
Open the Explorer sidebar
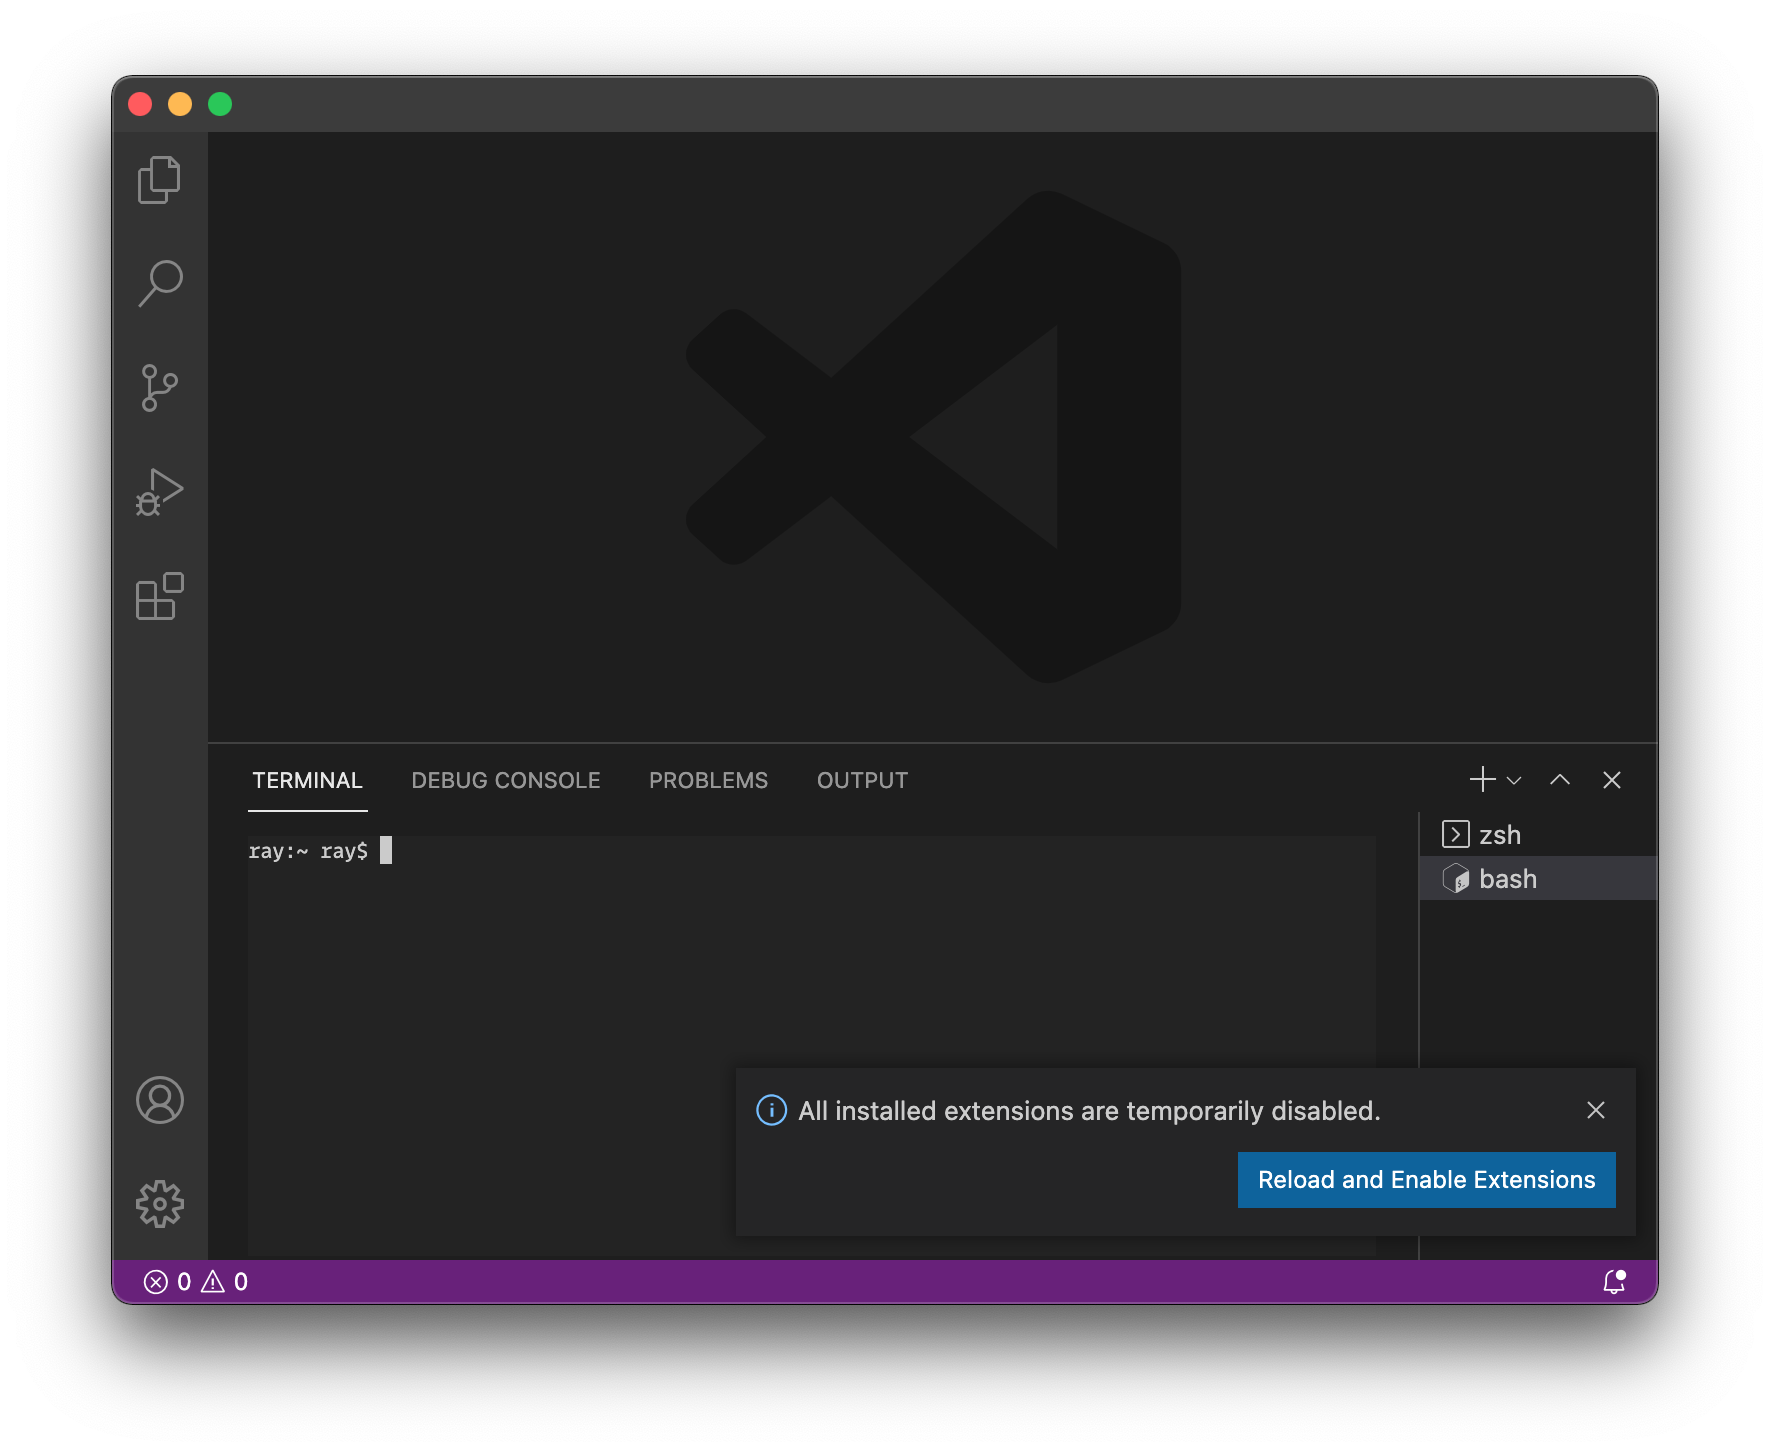(159, 181)
